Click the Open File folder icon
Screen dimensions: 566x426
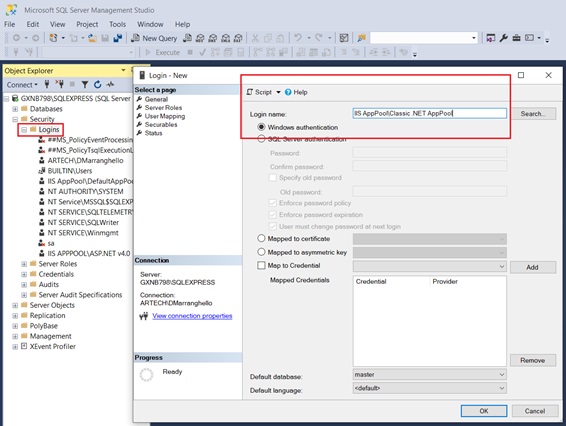coord(92,38)
